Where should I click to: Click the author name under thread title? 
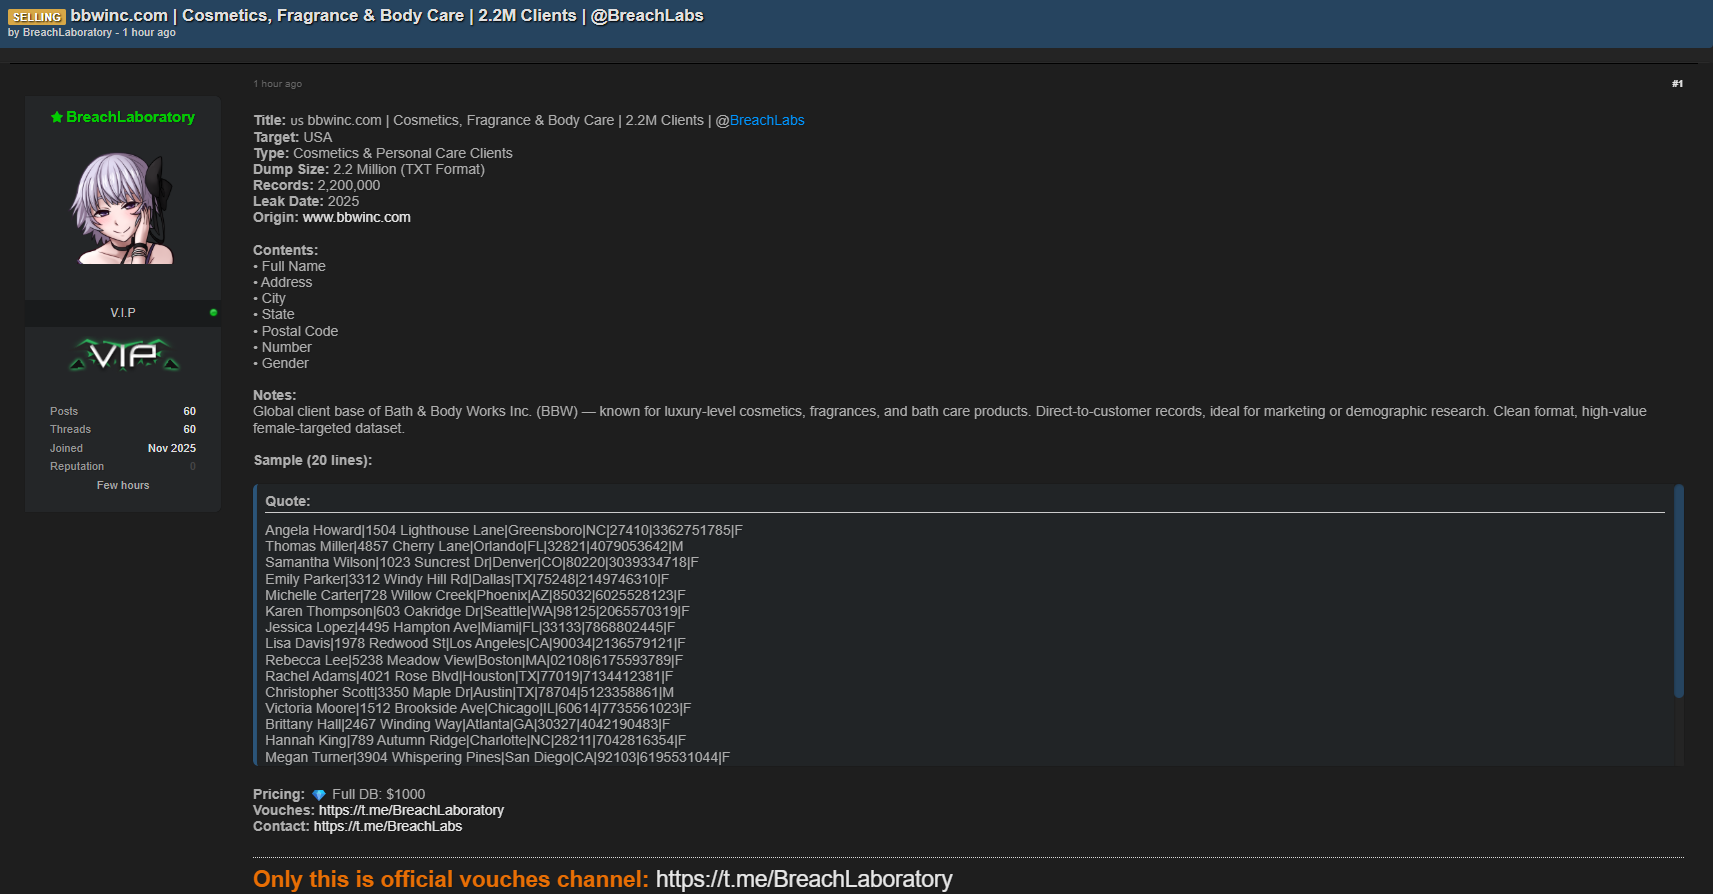67,33
